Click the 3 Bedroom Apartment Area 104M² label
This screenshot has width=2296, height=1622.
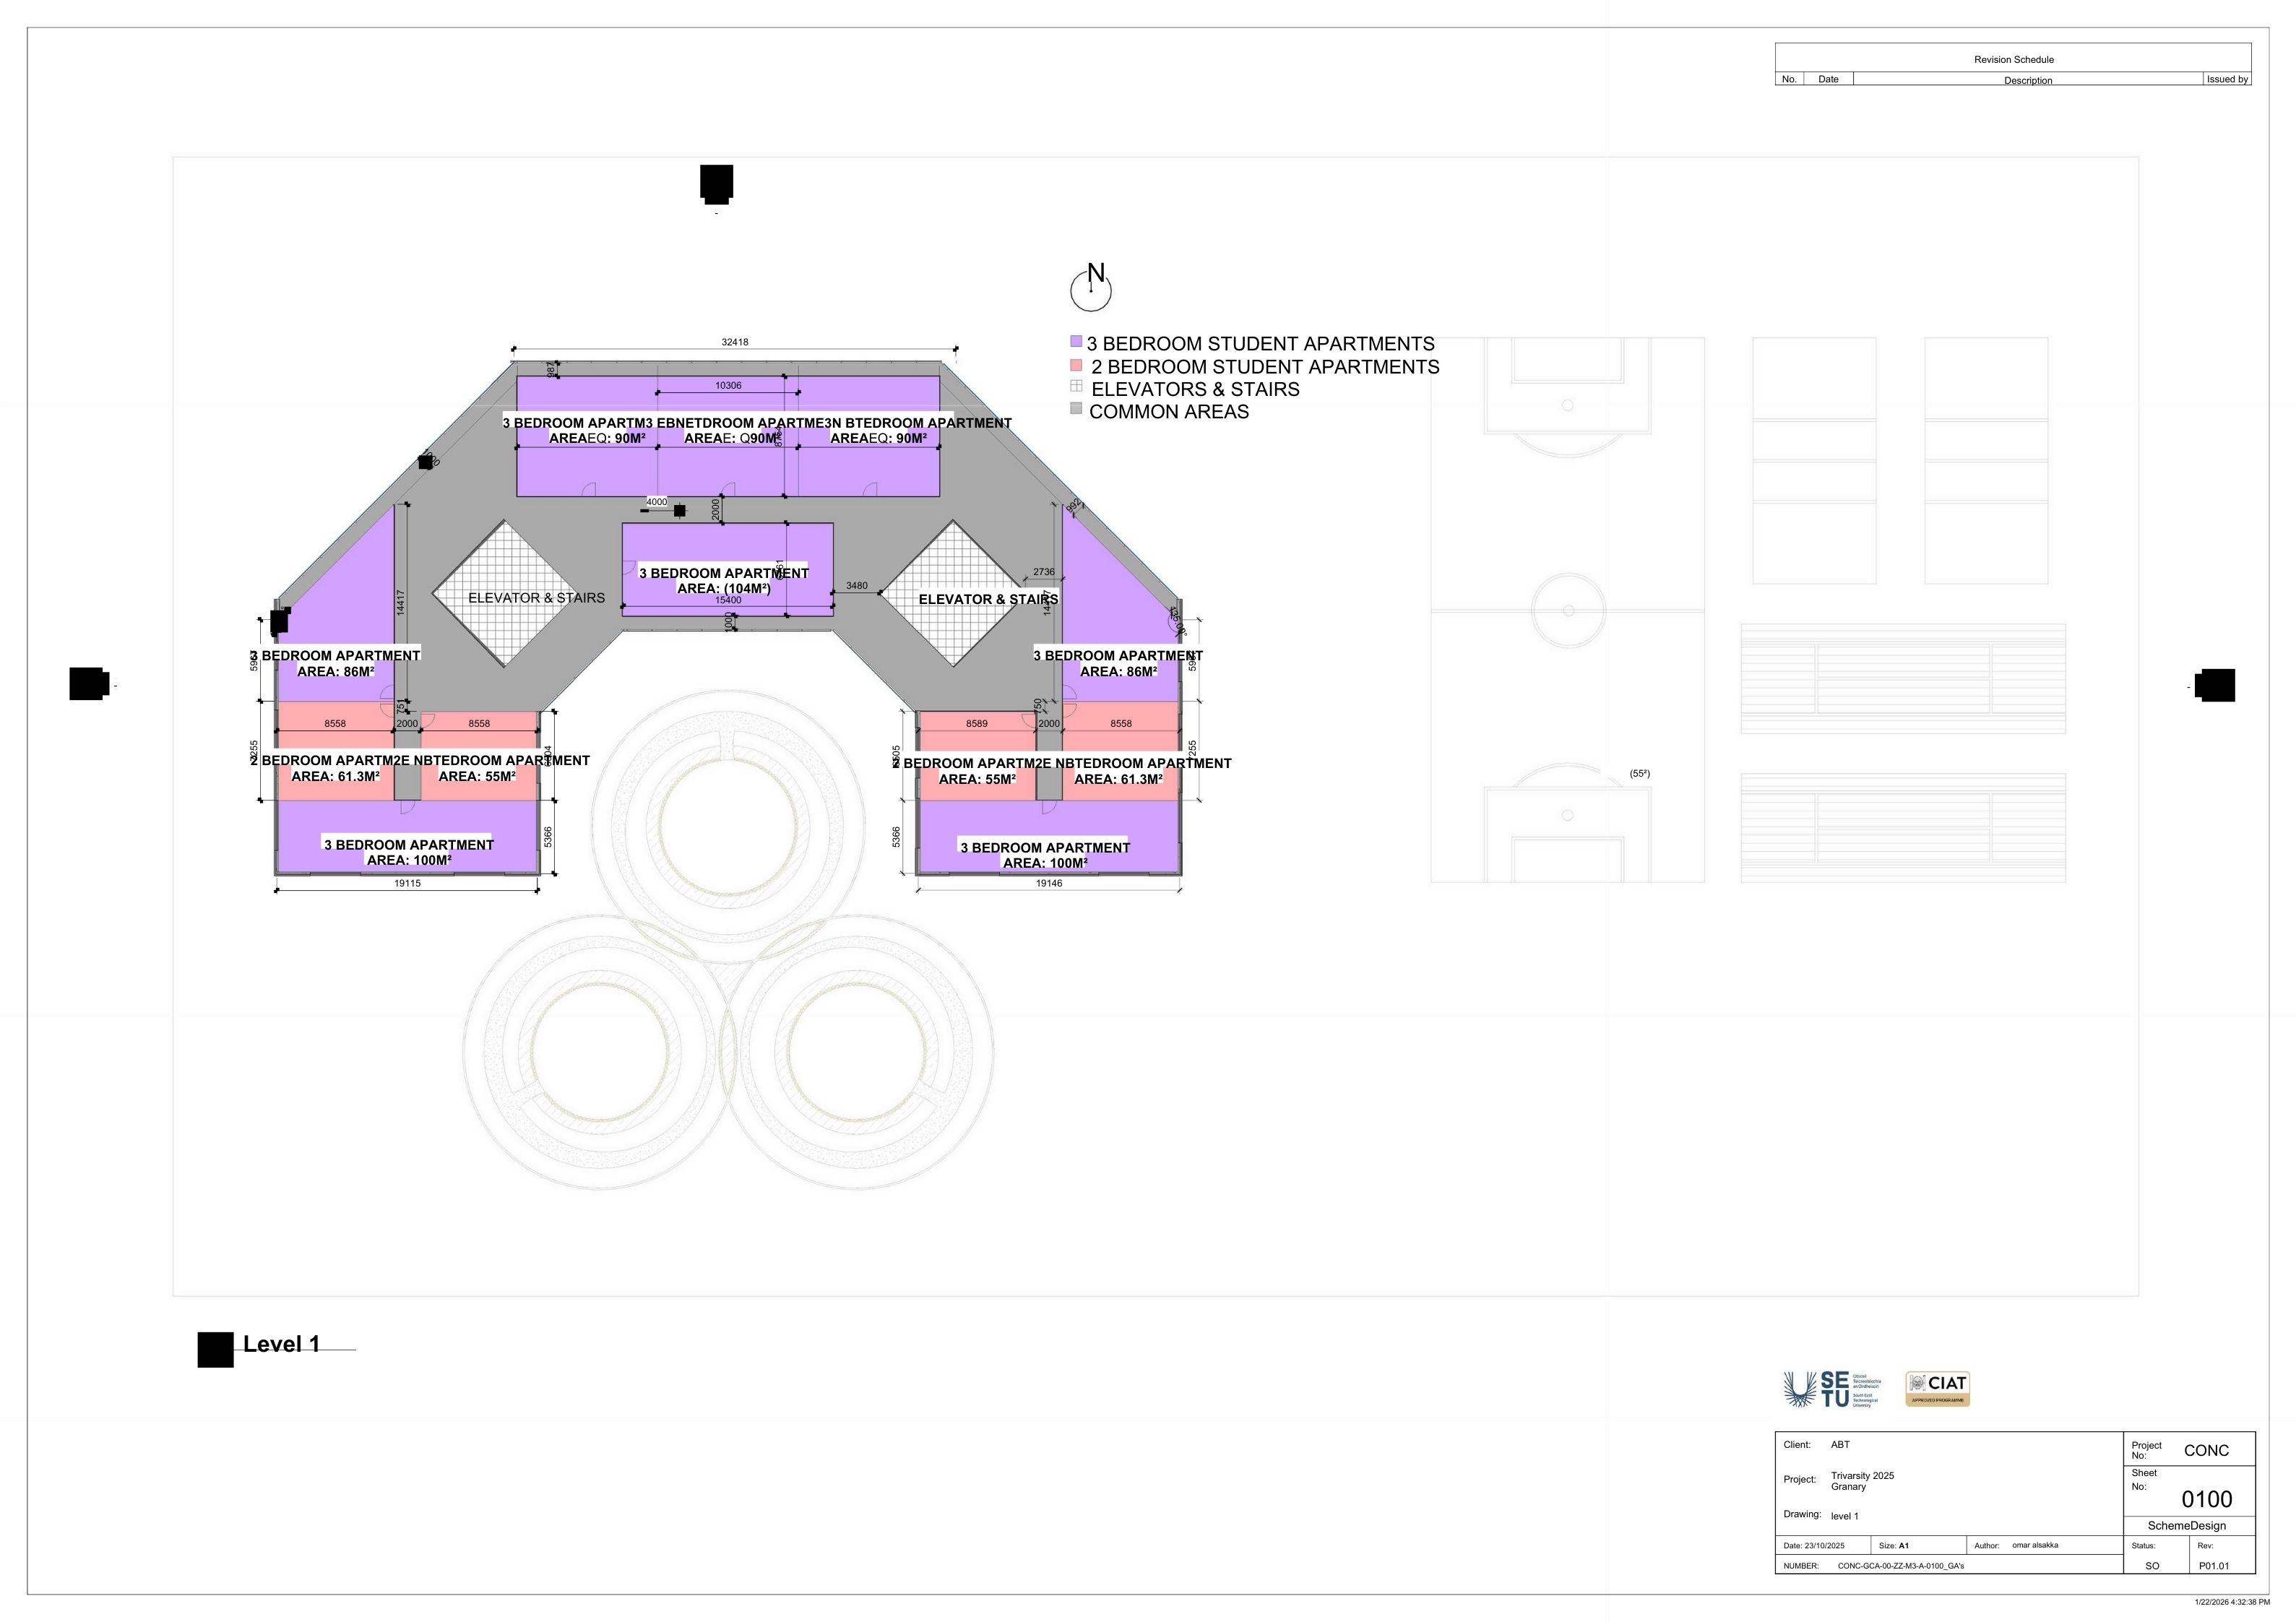pos(723,581)
